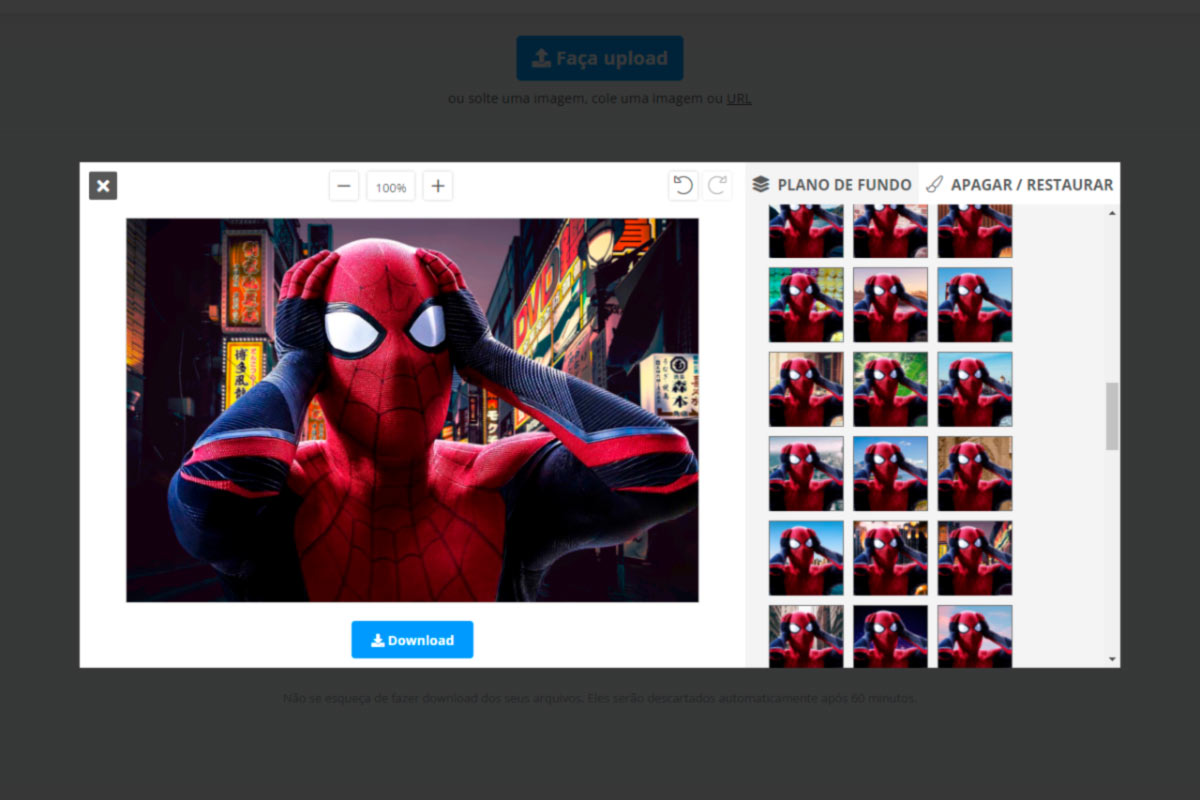This screenshot has width=1200, height=800.
Task: Pick the pink sky background thumbnail
Action: (x=975, y=636)
